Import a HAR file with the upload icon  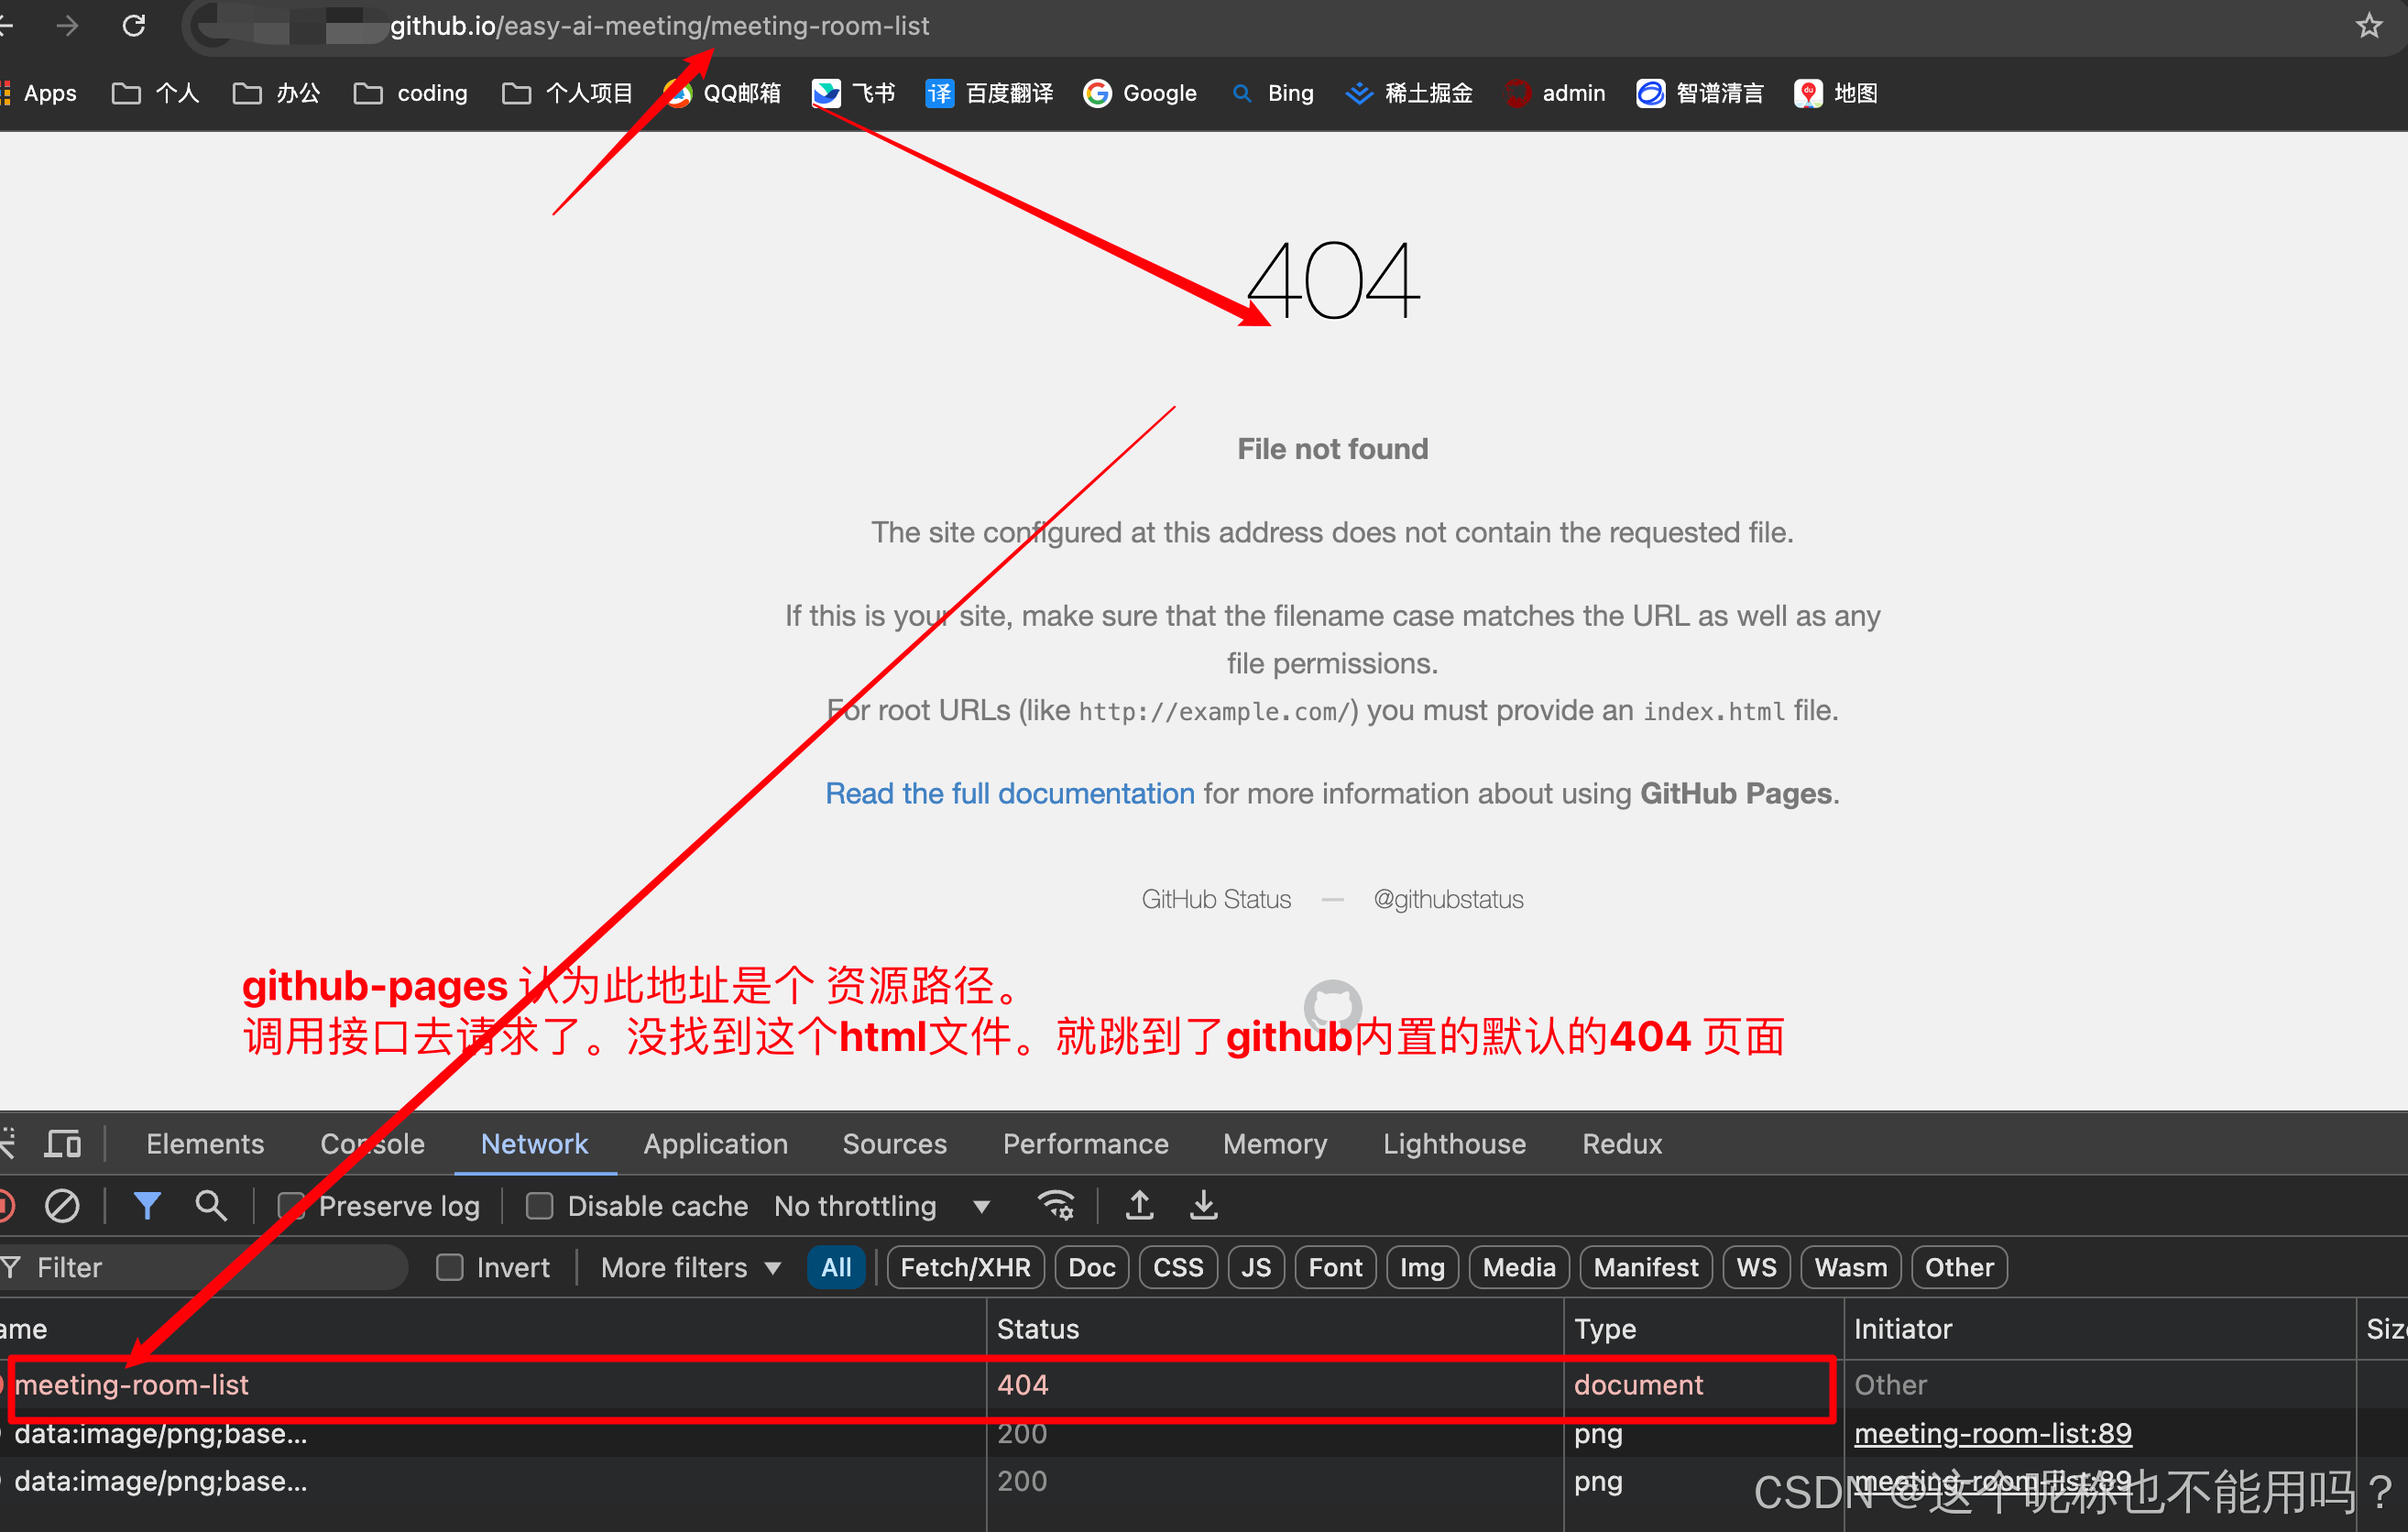coord(1139,1205)
